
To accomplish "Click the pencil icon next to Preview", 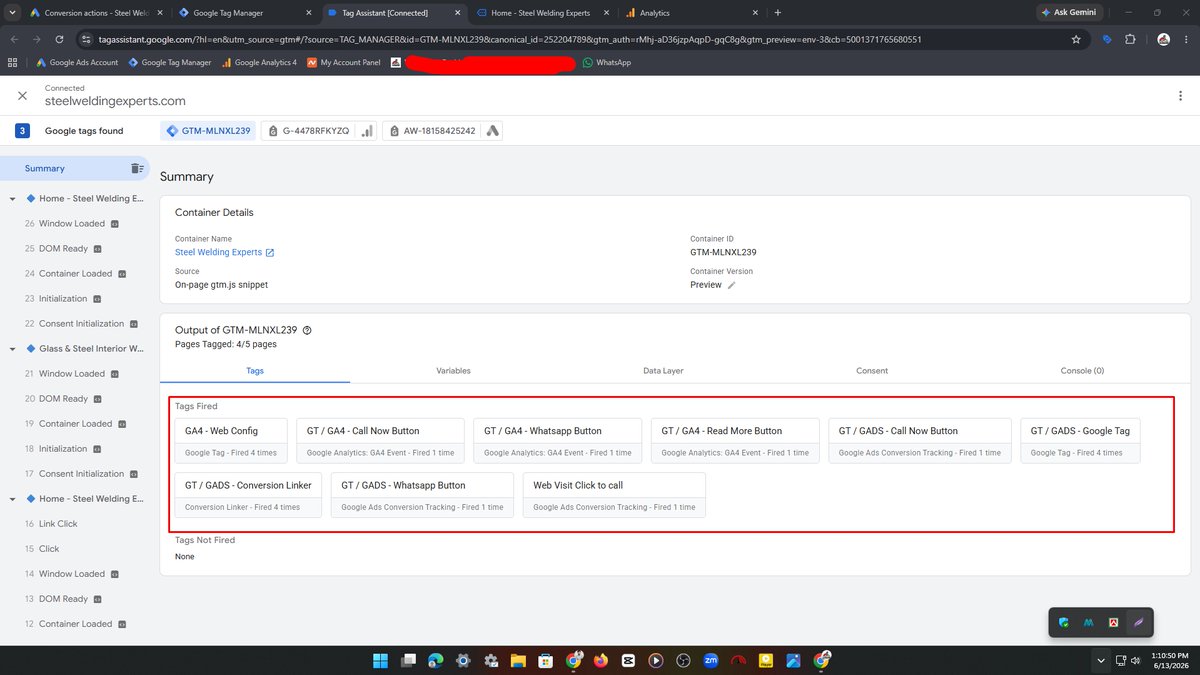I will (x=731, y=285).
